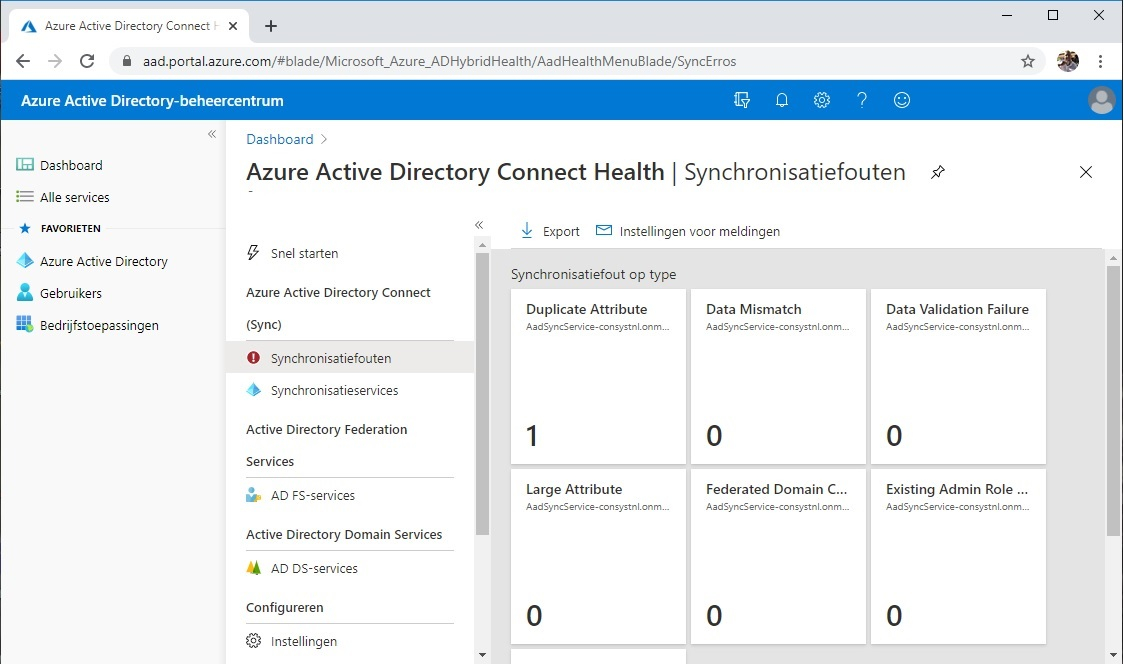Click the notifications bell icon
Viewport: 1124px width, 664px height.
[x=782, y=100]
